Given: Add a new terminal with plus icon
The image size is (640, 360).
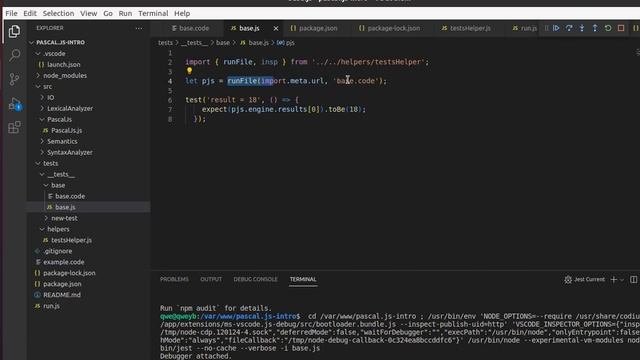Looking at the screenshot, I should pos(613,280).
